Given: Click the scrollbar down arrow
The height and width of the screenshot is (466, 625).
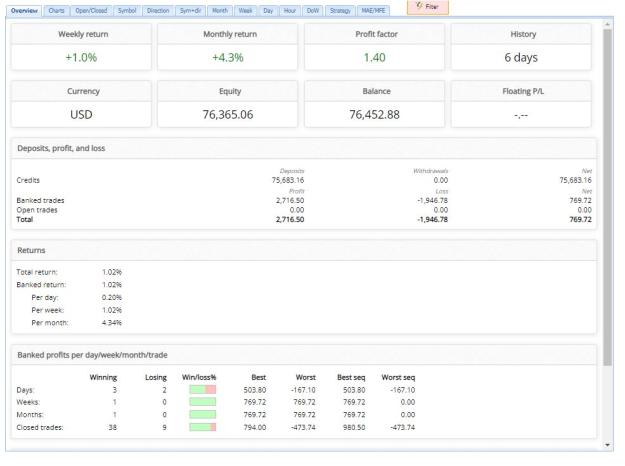Looking at the screenshot, I should click(607, 444).
